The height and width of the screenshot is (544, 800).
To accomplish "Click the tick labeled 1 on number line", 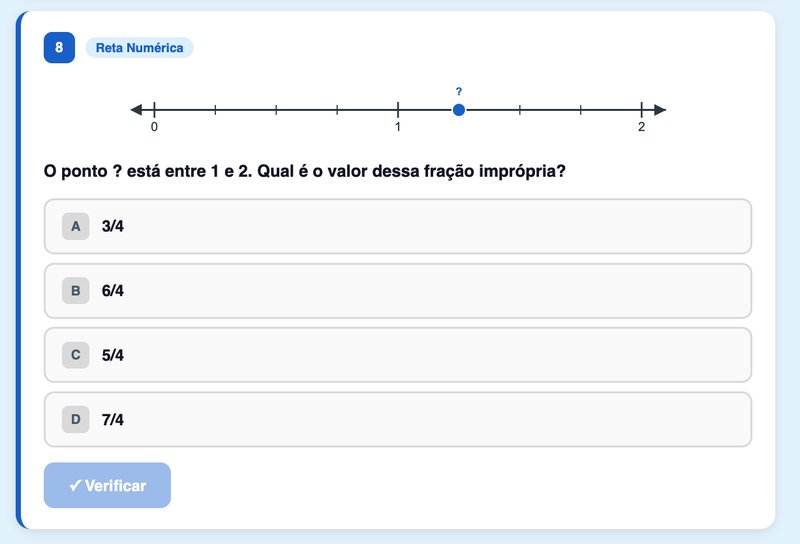I will click(398, 110).
